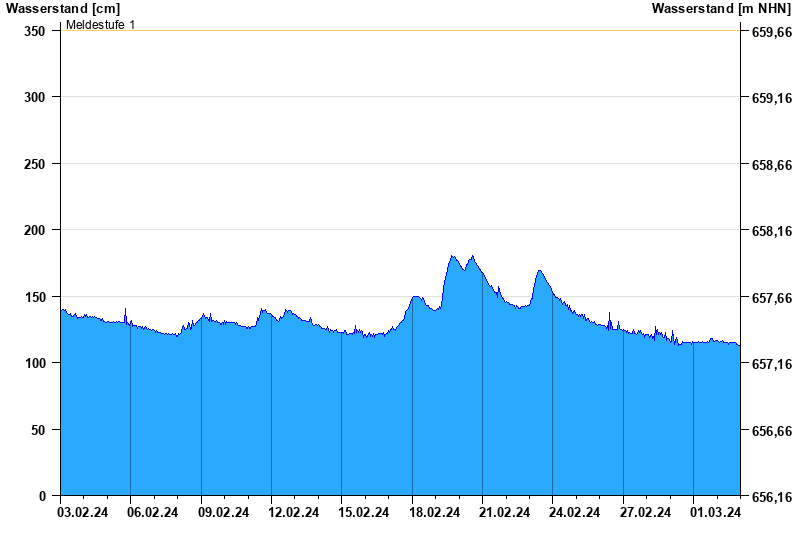Click the 27.02.24 date label
The image size is (800, 550).
point(646,513)
